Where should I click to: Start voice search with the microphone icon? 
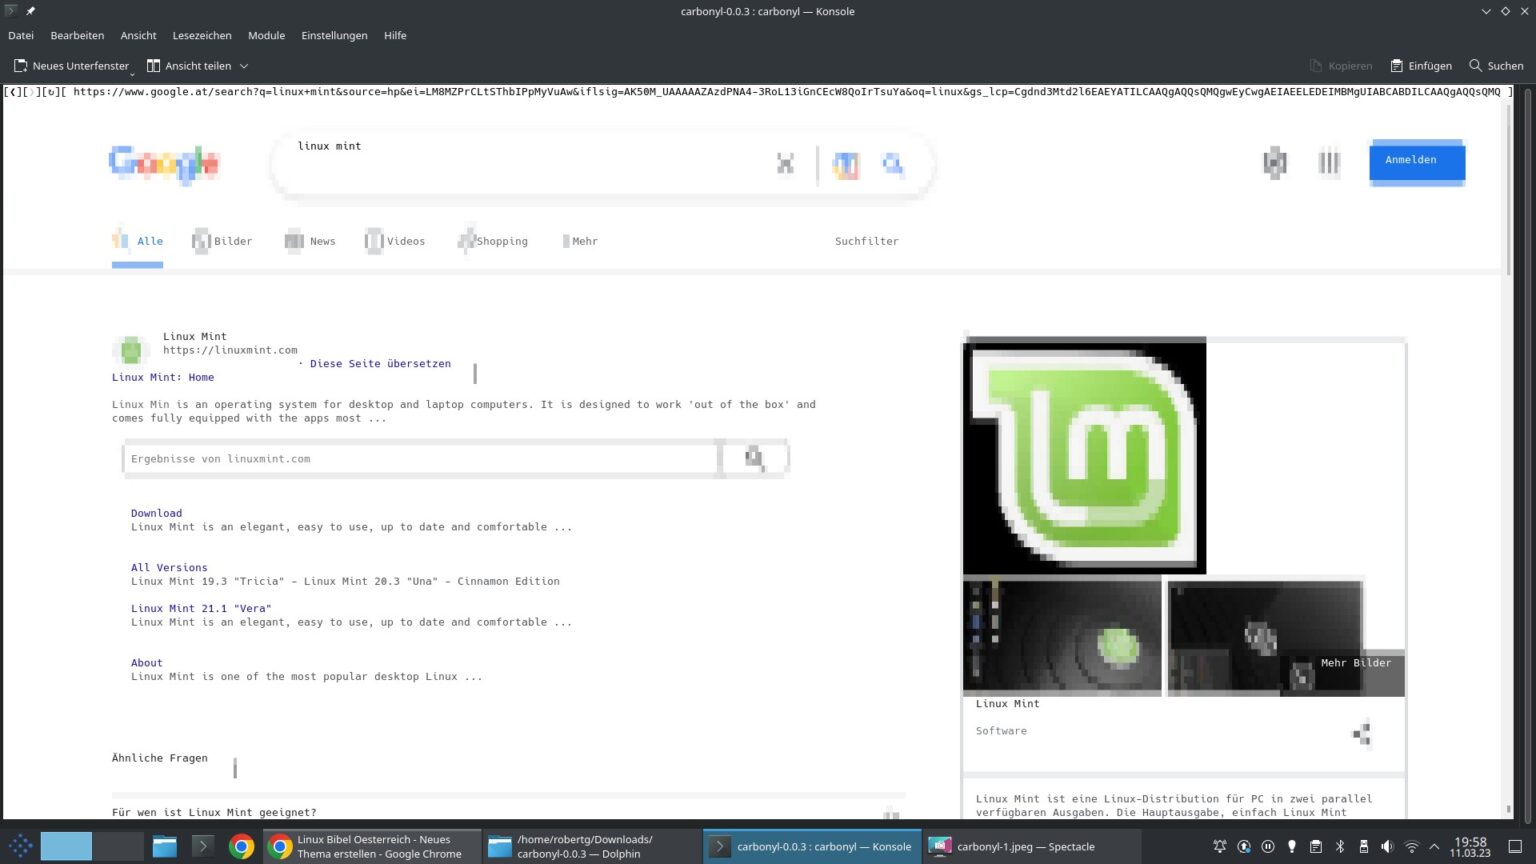click(846, 164)
